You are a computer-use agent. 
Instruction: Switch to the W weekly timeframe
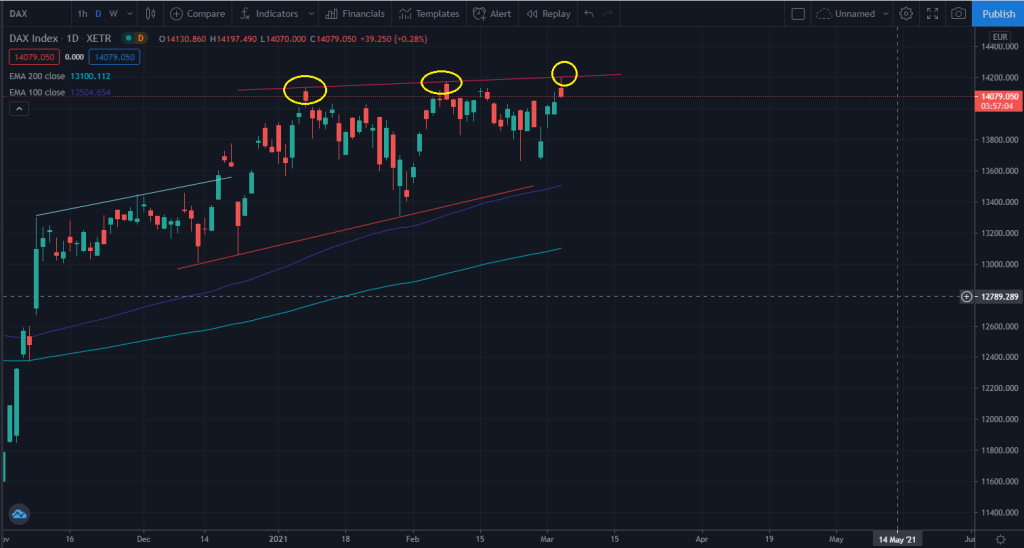click(x=113, y=14)
